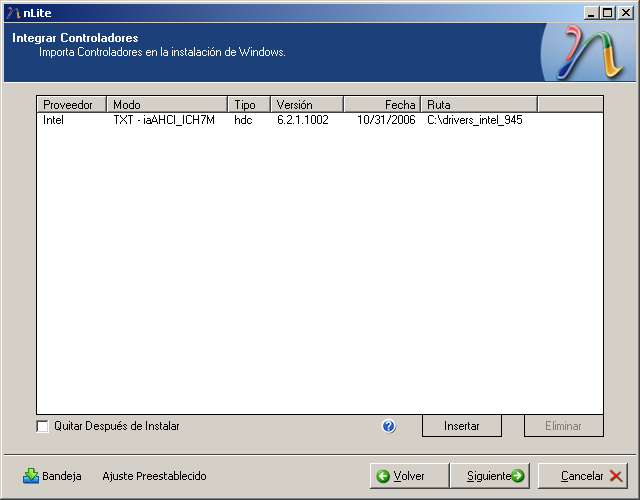
Task: Sort by the Versión column header
Action: (306, 104)
